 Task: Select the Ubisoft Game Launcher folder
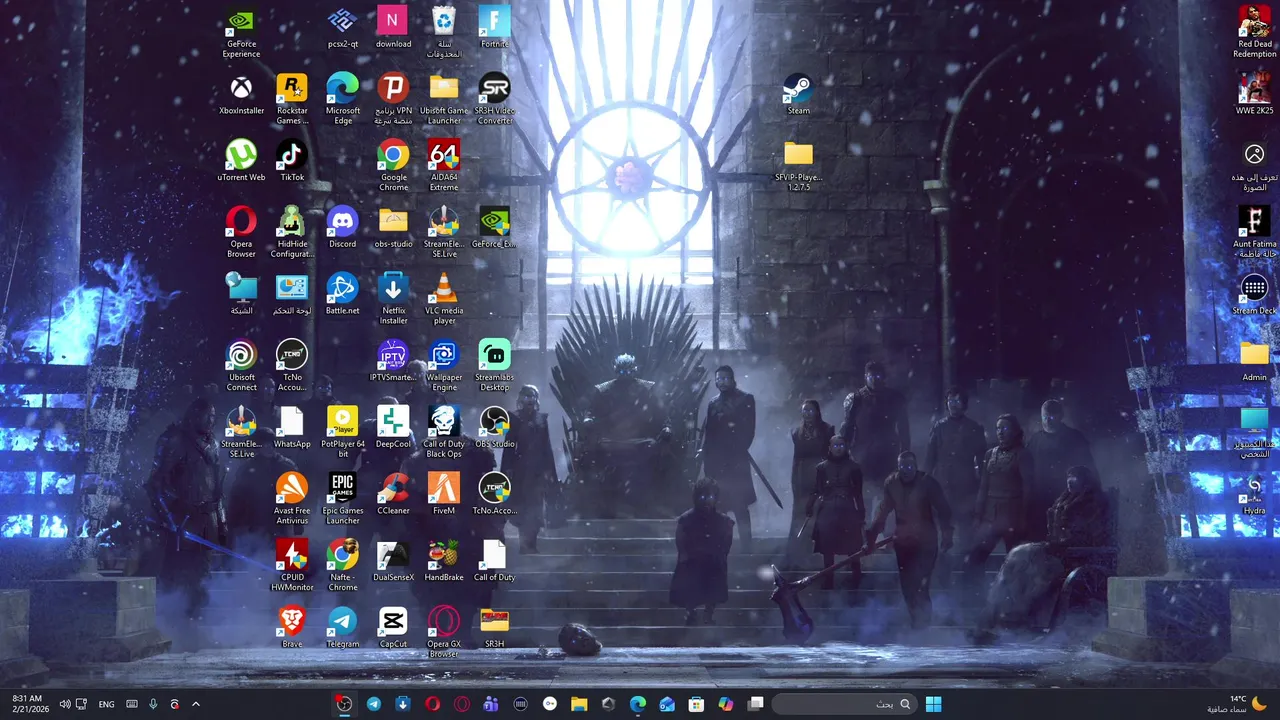(444, 99)
